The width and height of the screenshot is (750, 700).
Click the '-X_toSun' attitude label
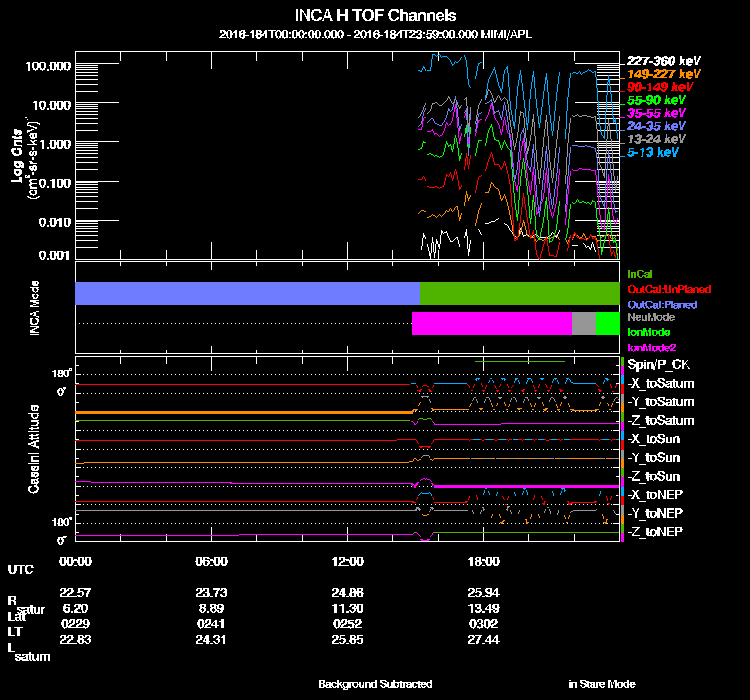(654, 439)
